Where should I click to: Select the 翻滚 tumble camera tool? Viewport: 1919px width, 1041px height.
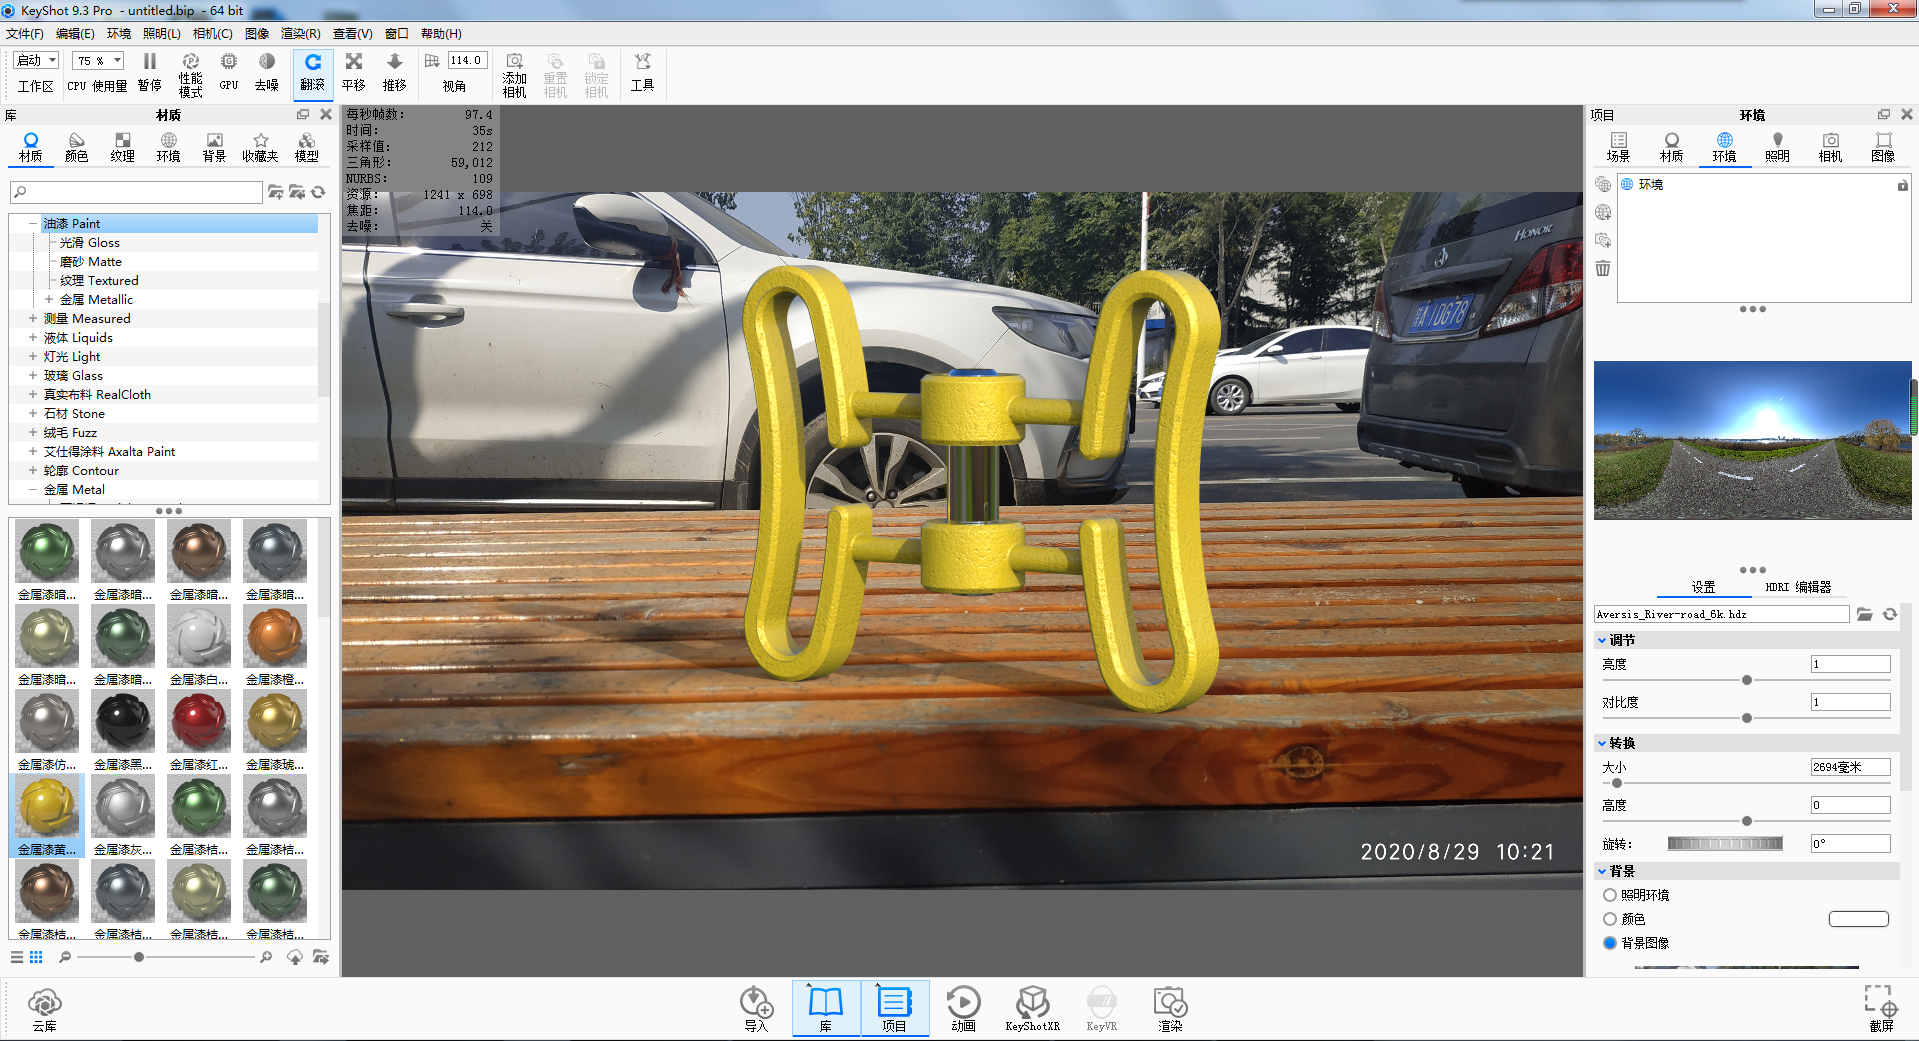pyautogui.click(x=313, y=73)
